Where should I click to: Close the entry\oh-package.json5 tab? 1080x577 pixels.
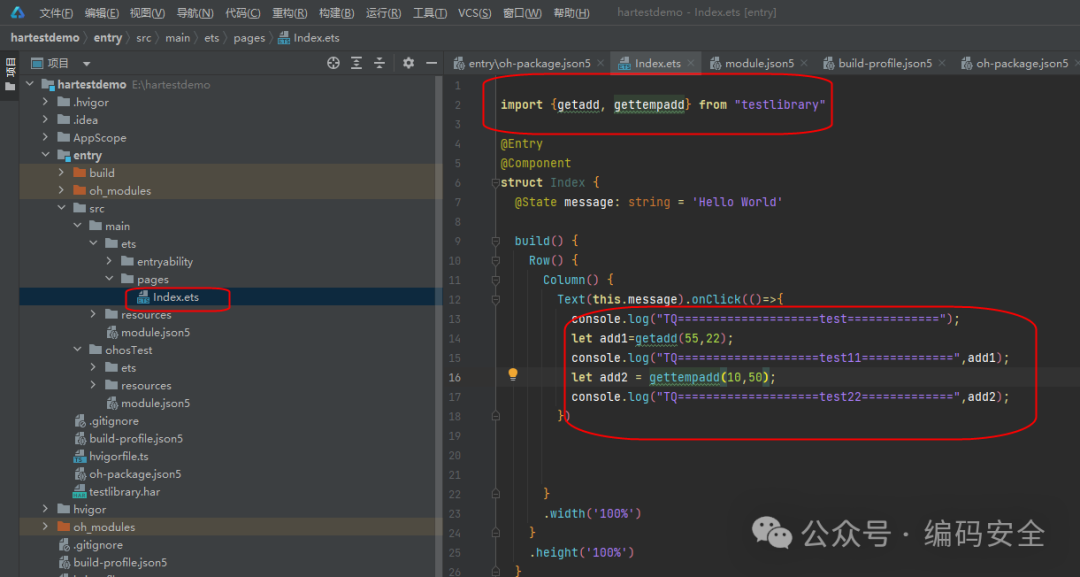[x=601, y=63]
